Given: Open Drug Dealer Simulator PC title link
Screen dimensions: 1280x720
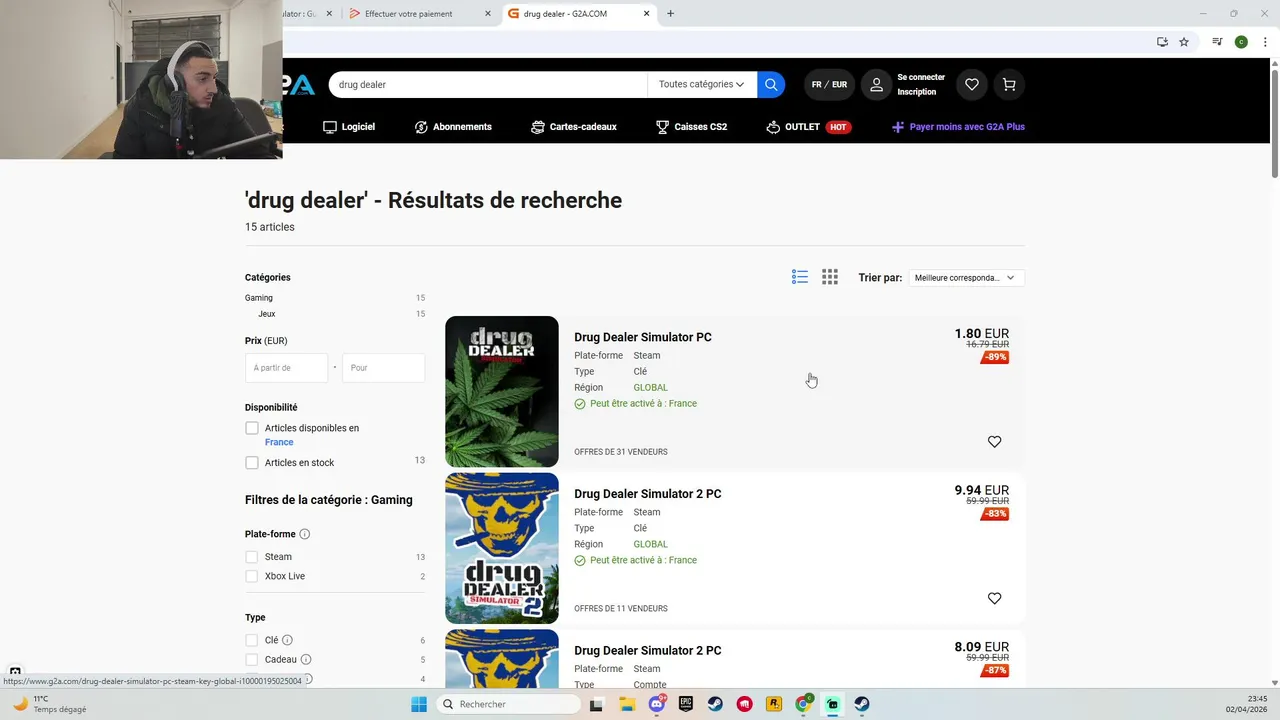Looking at the screenshot, I should [643, 337].
